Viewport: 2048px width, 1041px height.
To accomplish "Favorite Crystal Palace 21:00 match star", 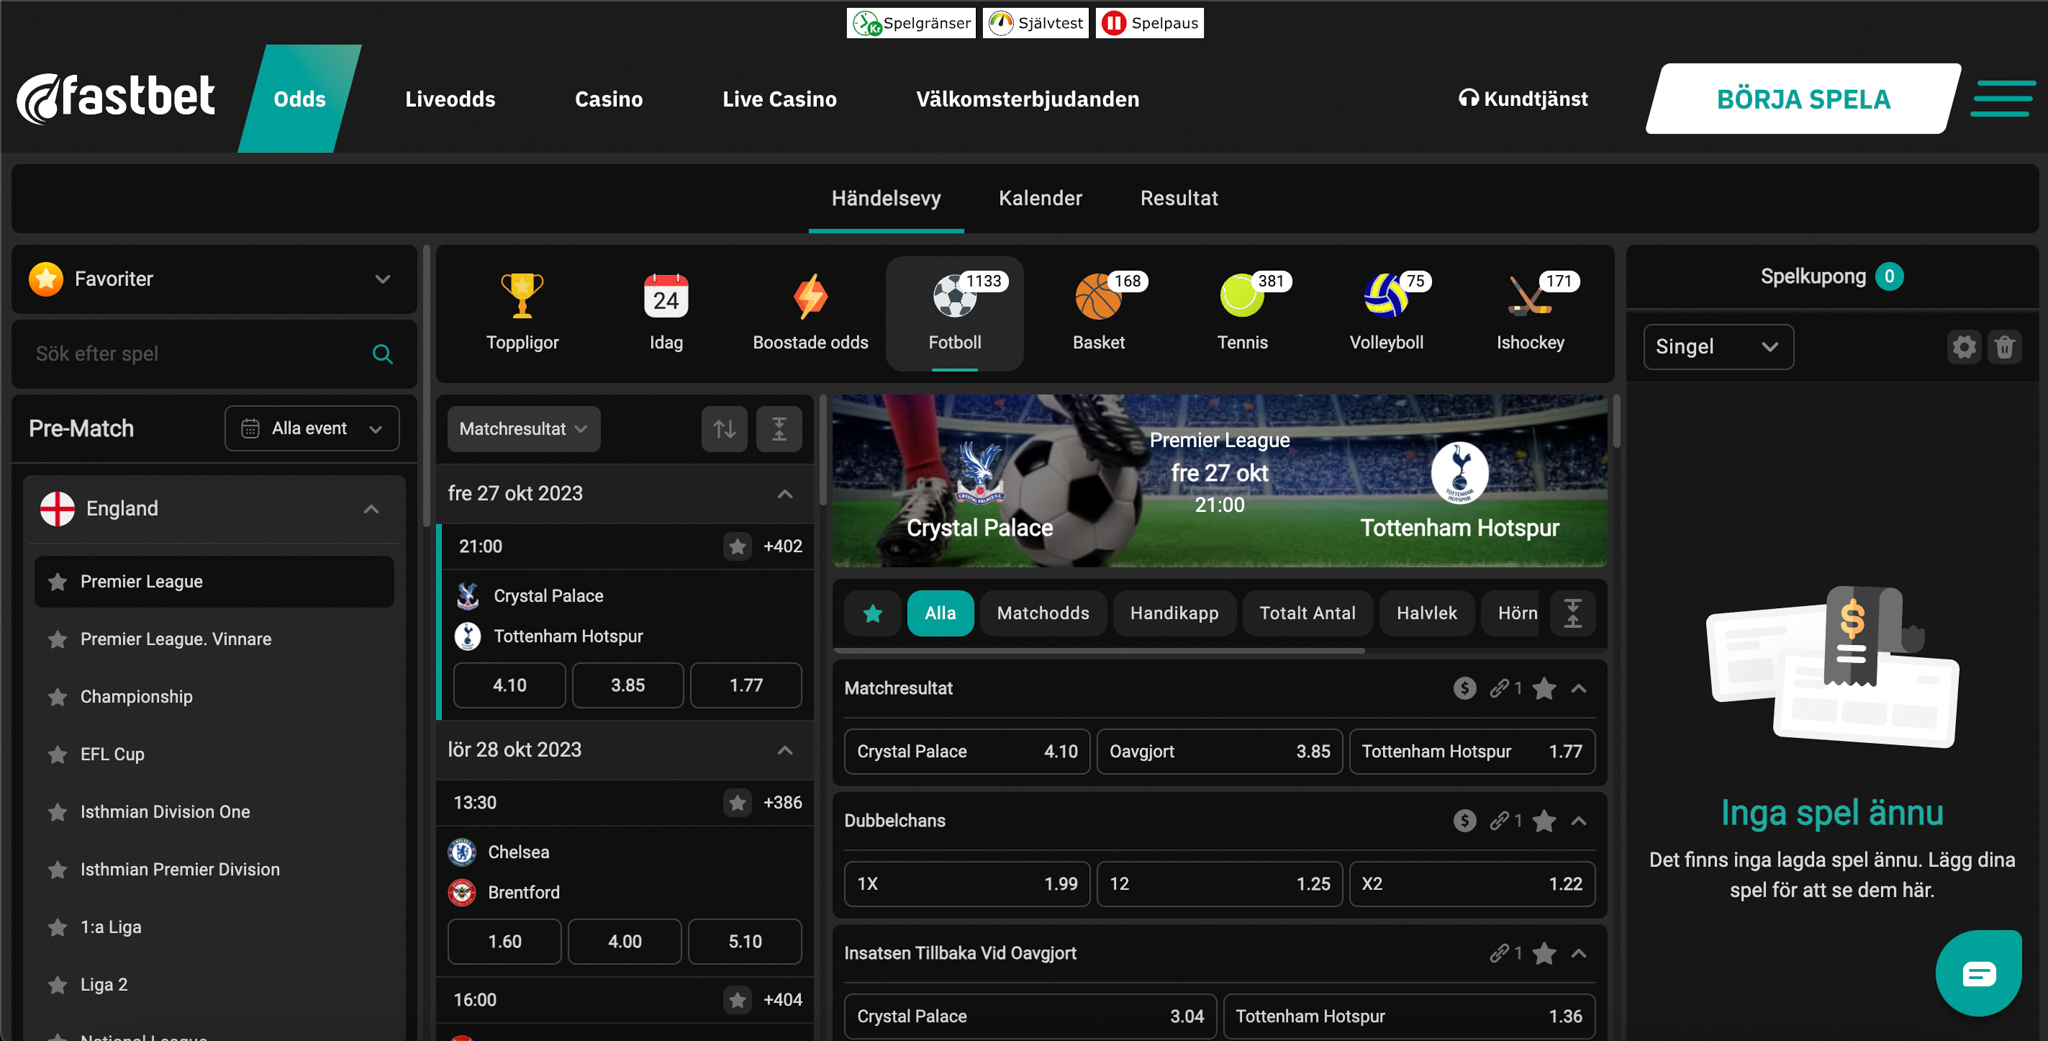I will click(737, 546).
